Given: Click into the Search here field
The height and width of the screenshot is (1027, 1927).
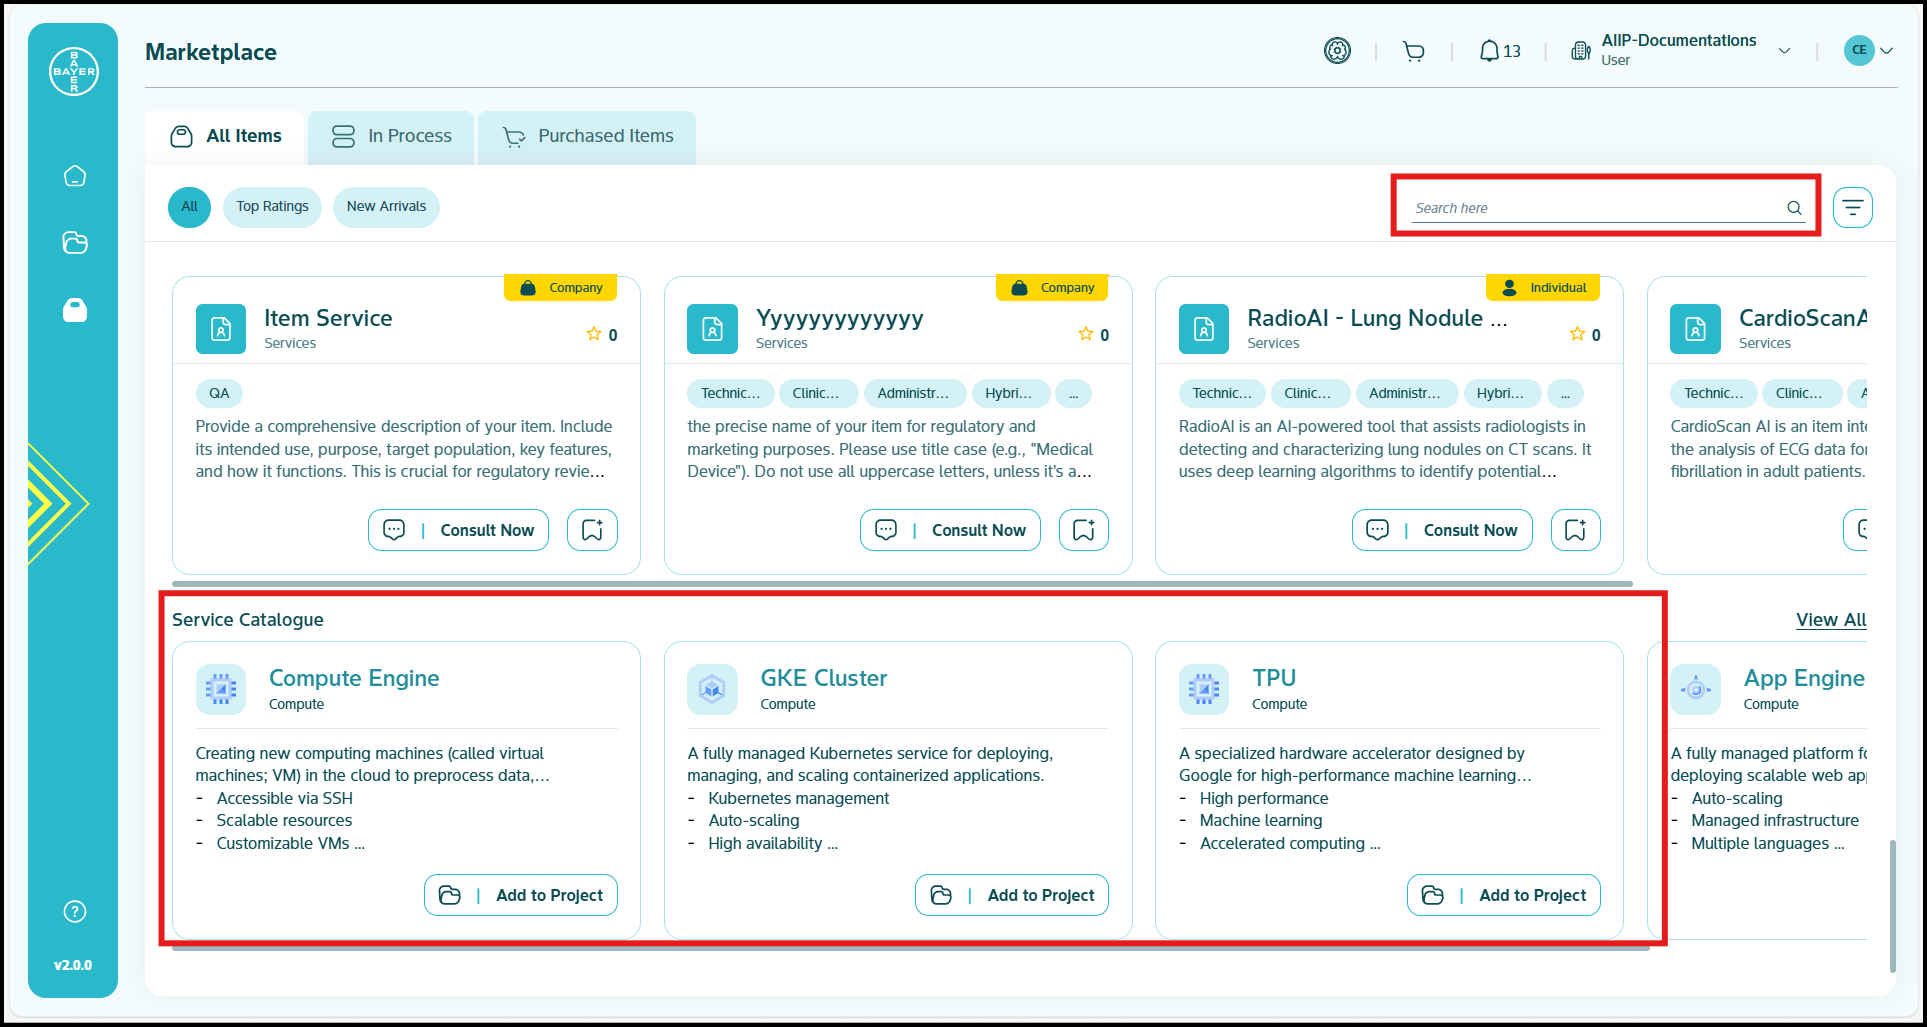Looking at the screenshot, I should point(1596,208).
